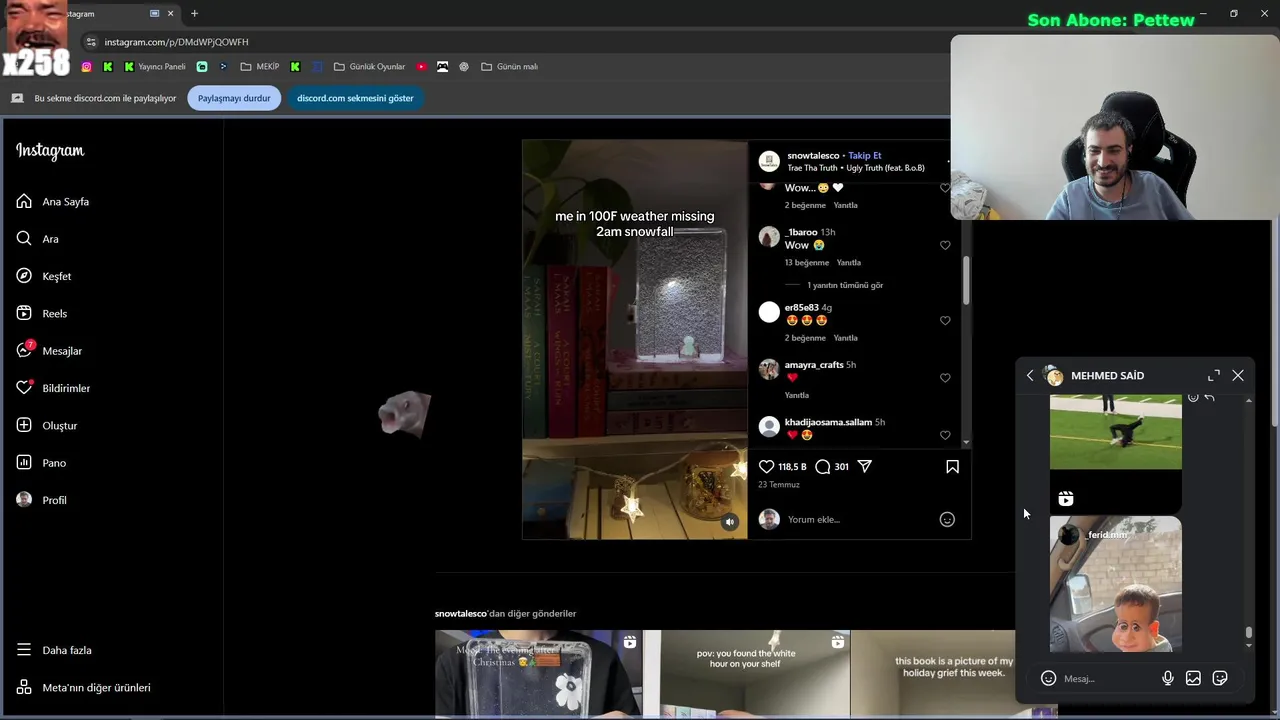
Task: Open the post options three-dot menu
Action: 948,161
